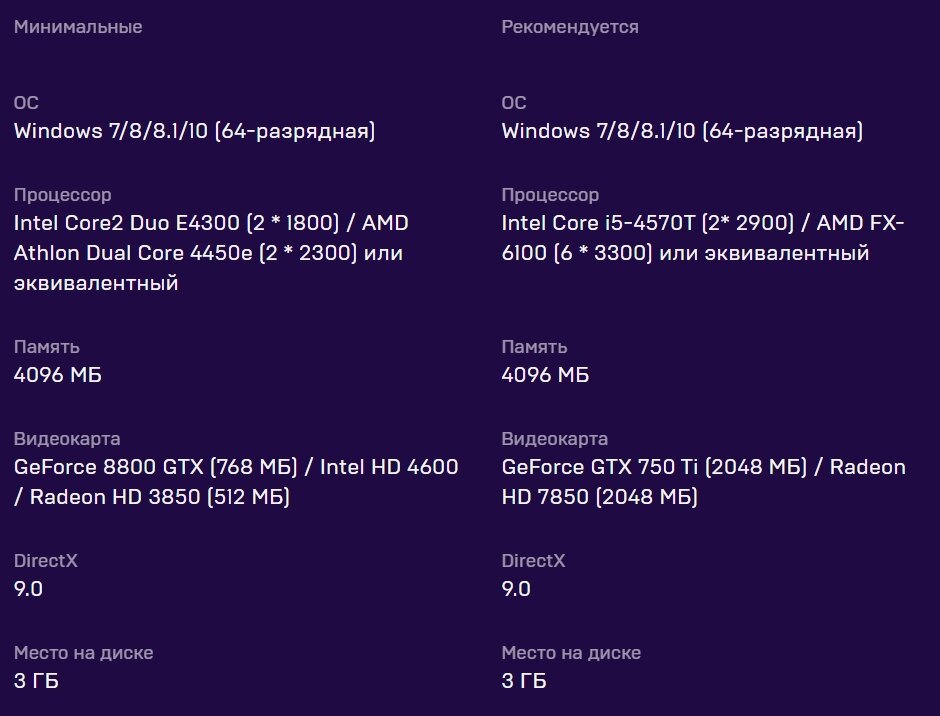This screenshot has height=716, width=940.
Task: Click the Windows version text under recommended requirements
Action: point(682,131)
